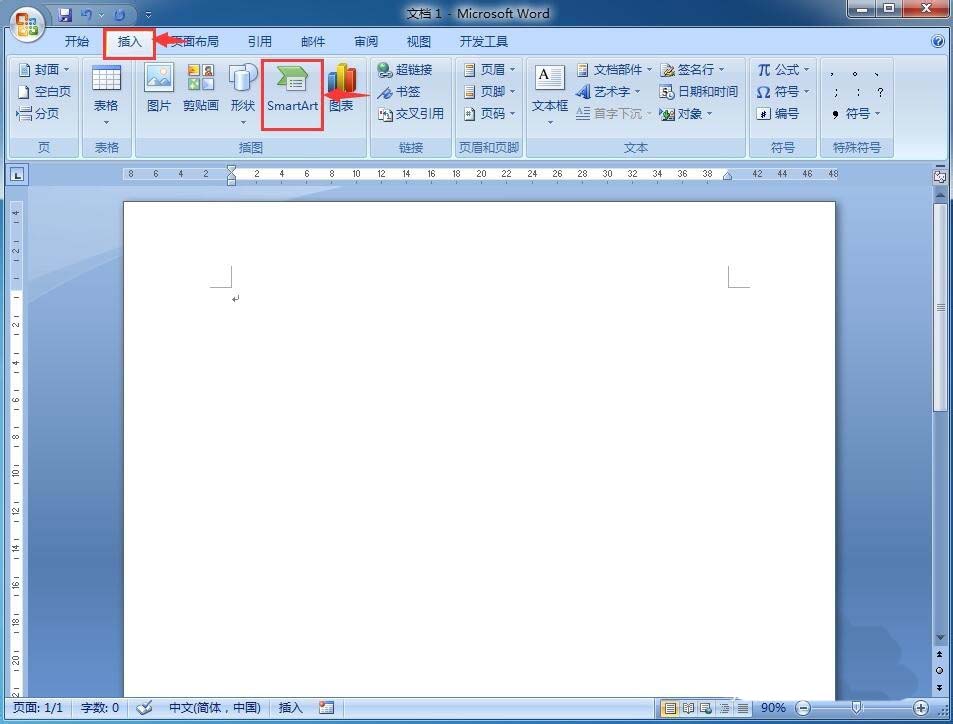Insert the semicolon special symbol

(836, 92)
